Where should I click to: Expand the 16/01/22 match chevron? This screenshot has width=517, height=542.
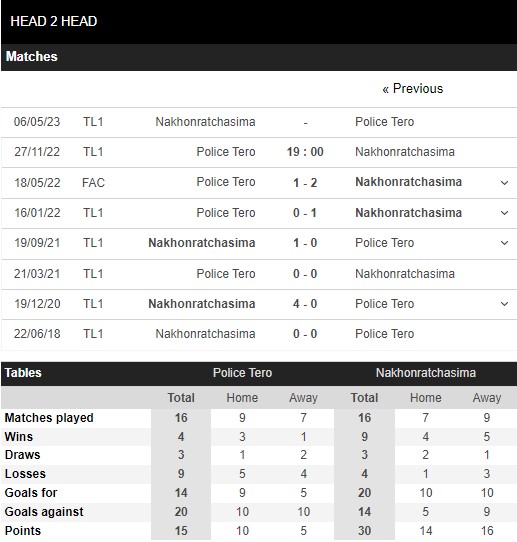504,213
